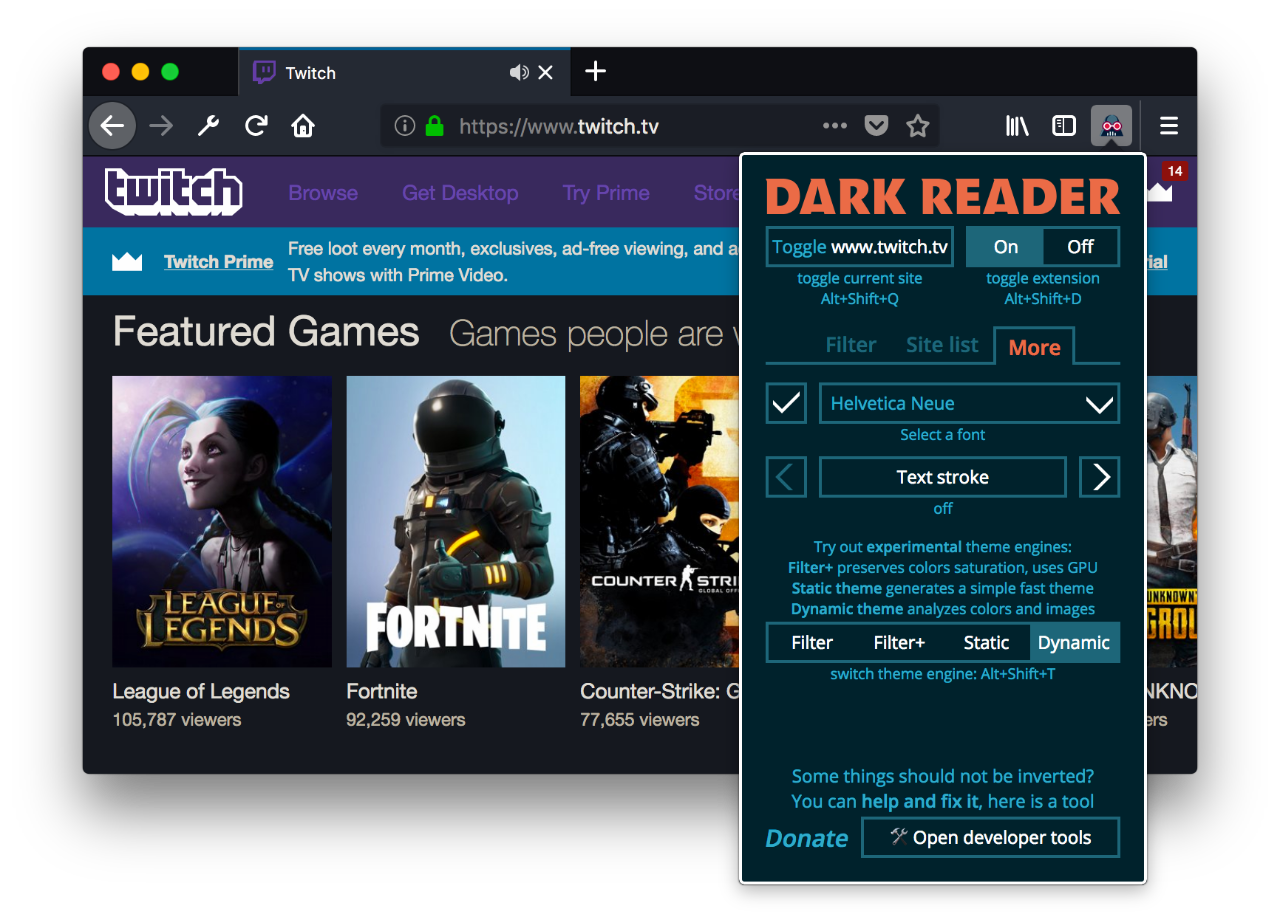Click Open developer tools button
1280x917 pixels.
click(x=991, y=838)
